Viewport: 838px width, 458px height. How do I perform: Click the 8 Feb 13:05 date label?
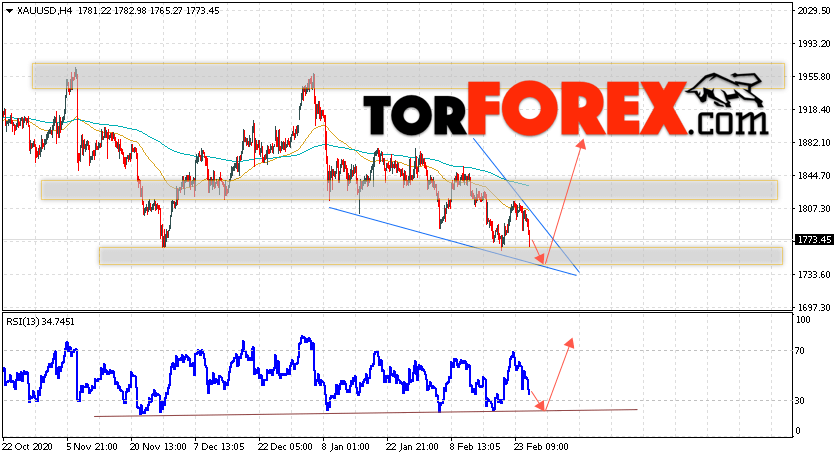(475, 447)
